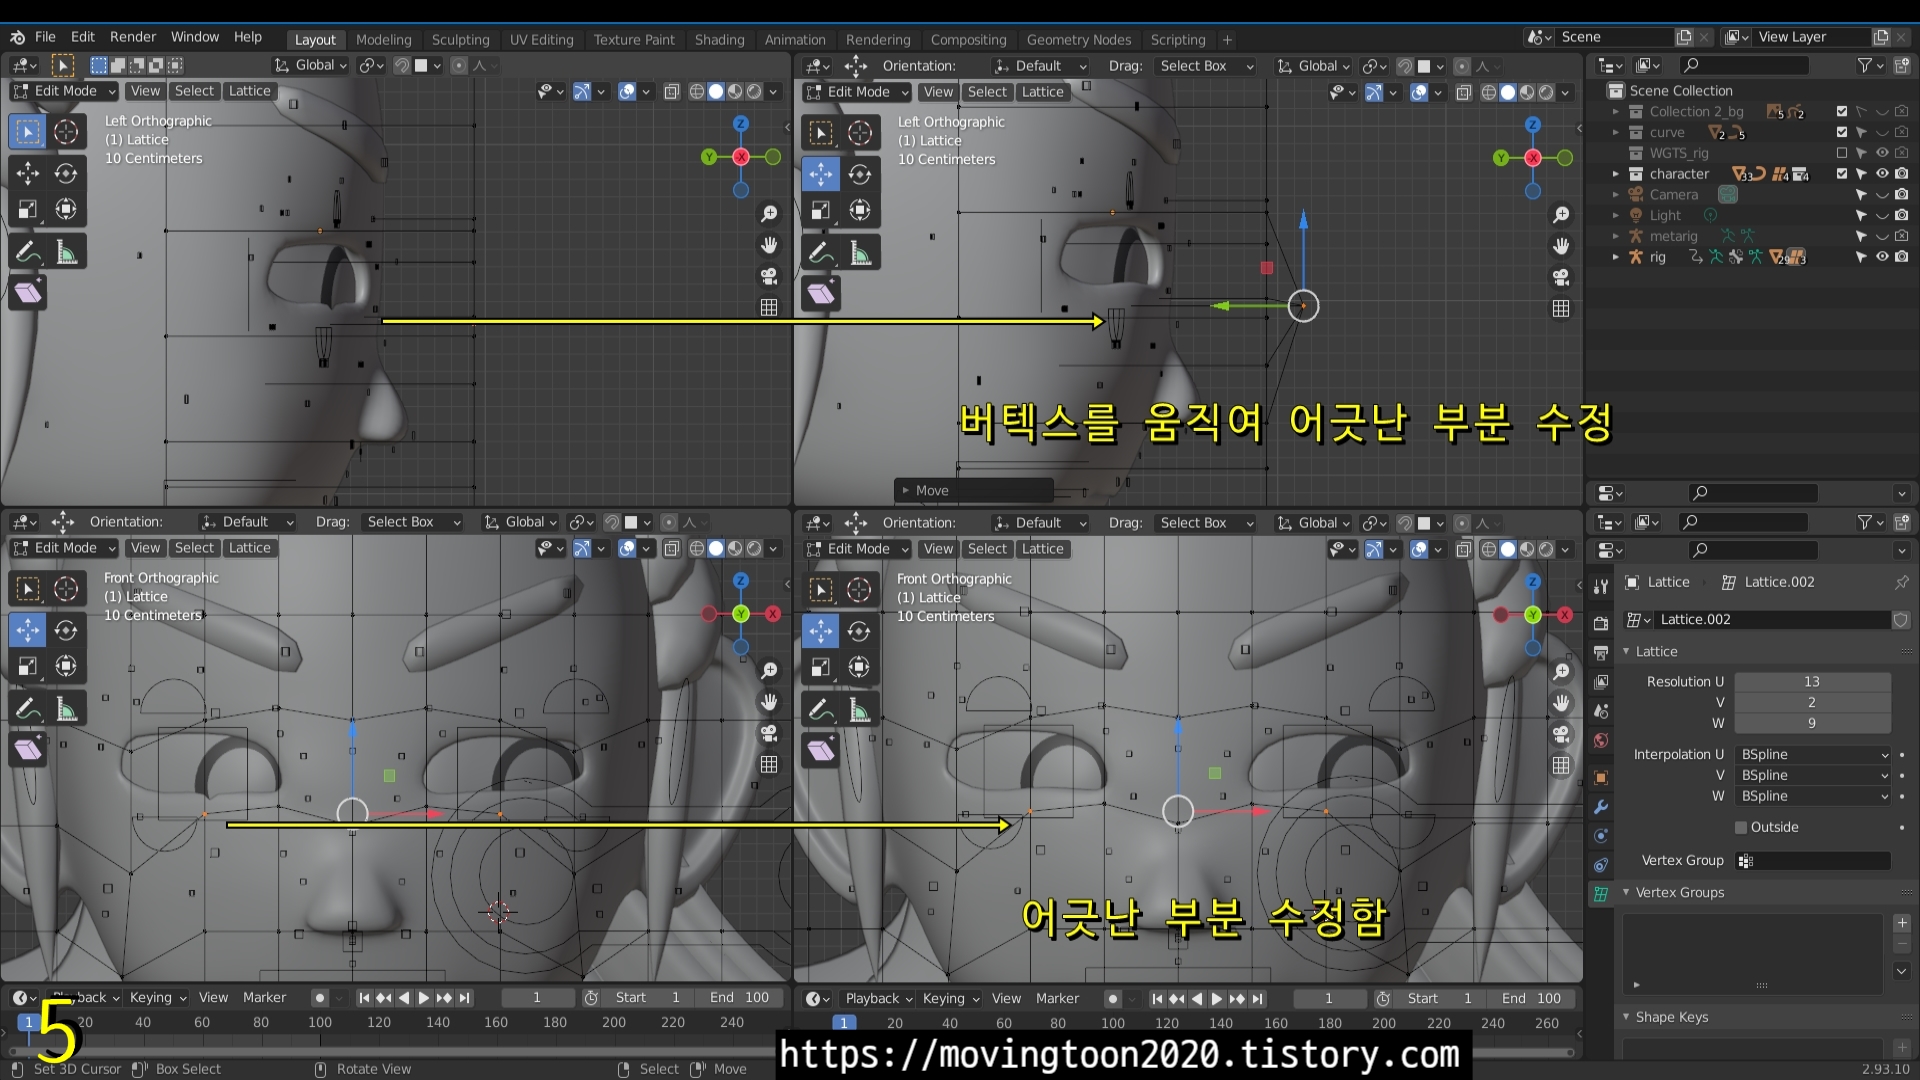
Task: Toggle auto keying in the left timeline
Action: click(319, 998)
